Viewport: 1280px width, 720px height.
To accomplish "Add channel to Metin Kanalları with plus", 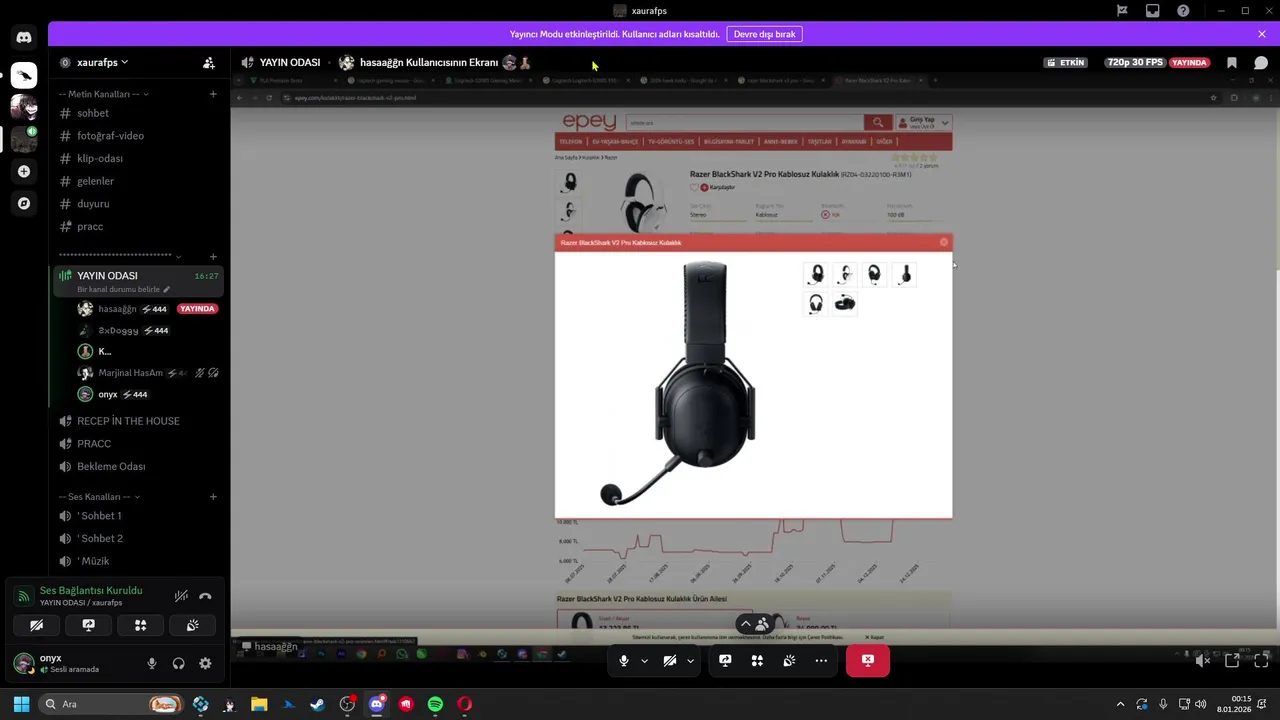I will point(213,94).
